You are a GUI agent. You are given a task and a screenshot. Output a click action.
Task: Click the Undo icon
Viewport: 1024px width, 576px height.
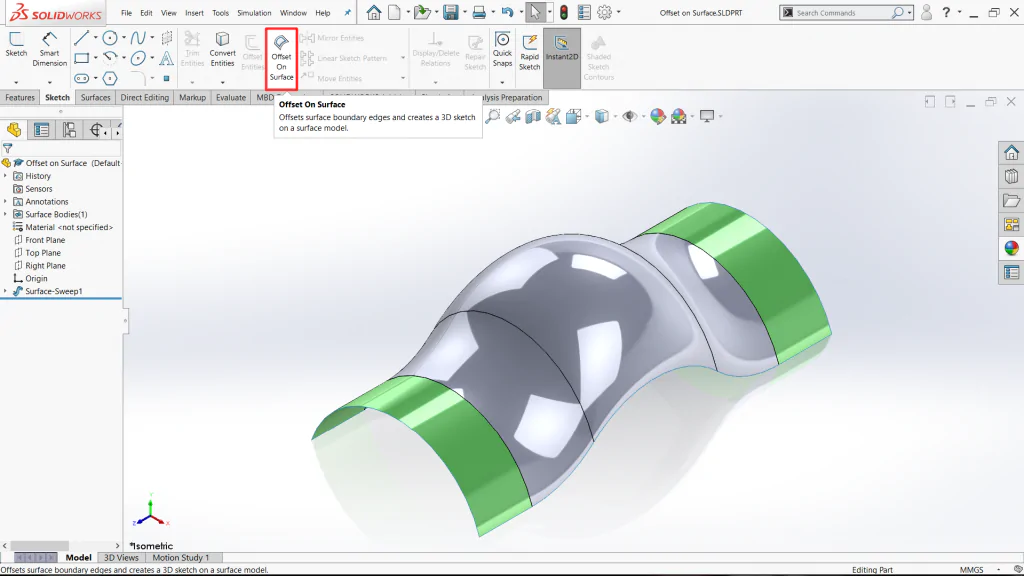507,12
